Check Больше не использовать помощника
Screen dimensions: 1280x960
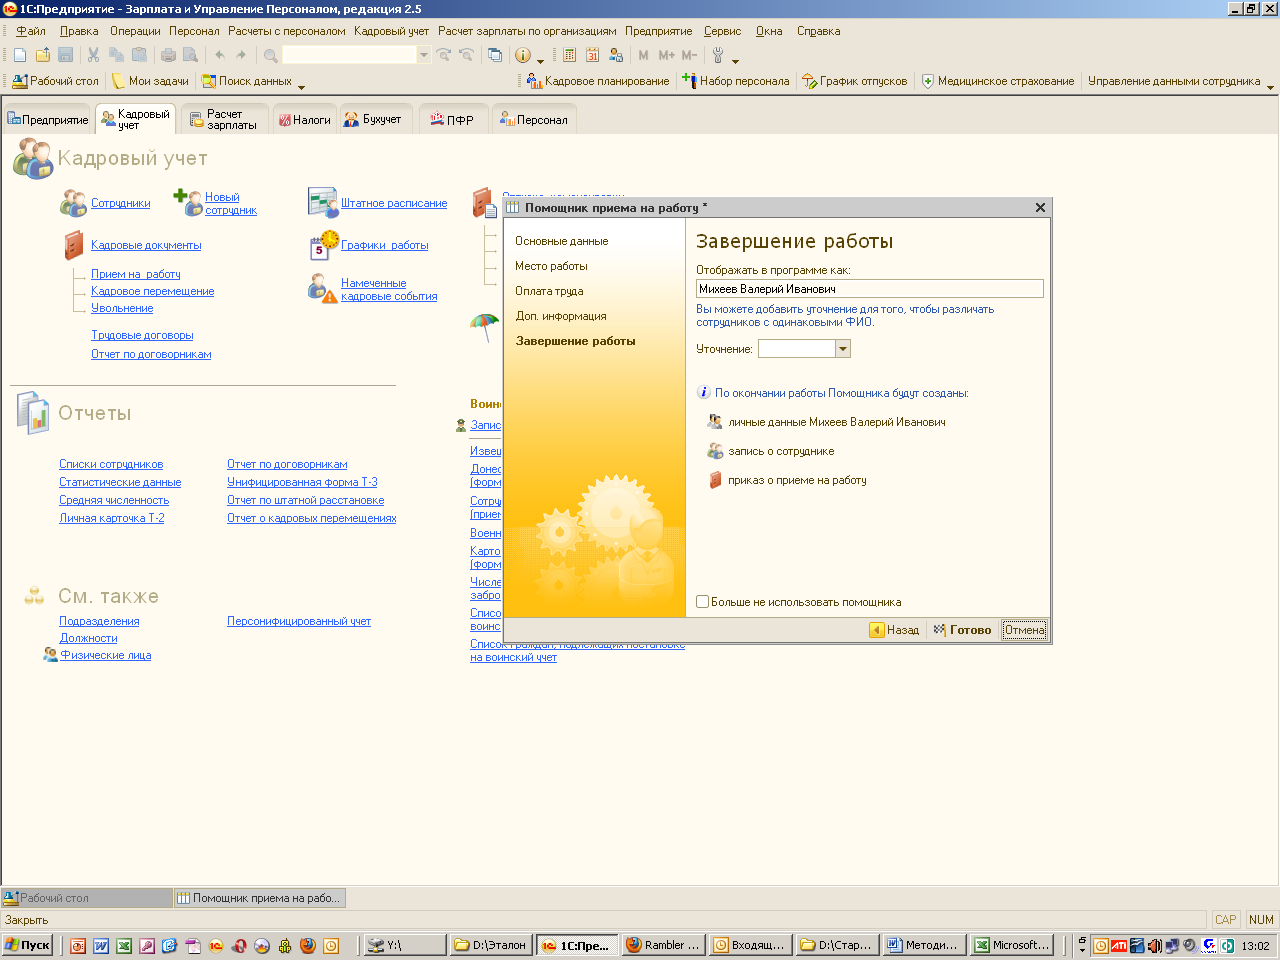coord(702,602)
